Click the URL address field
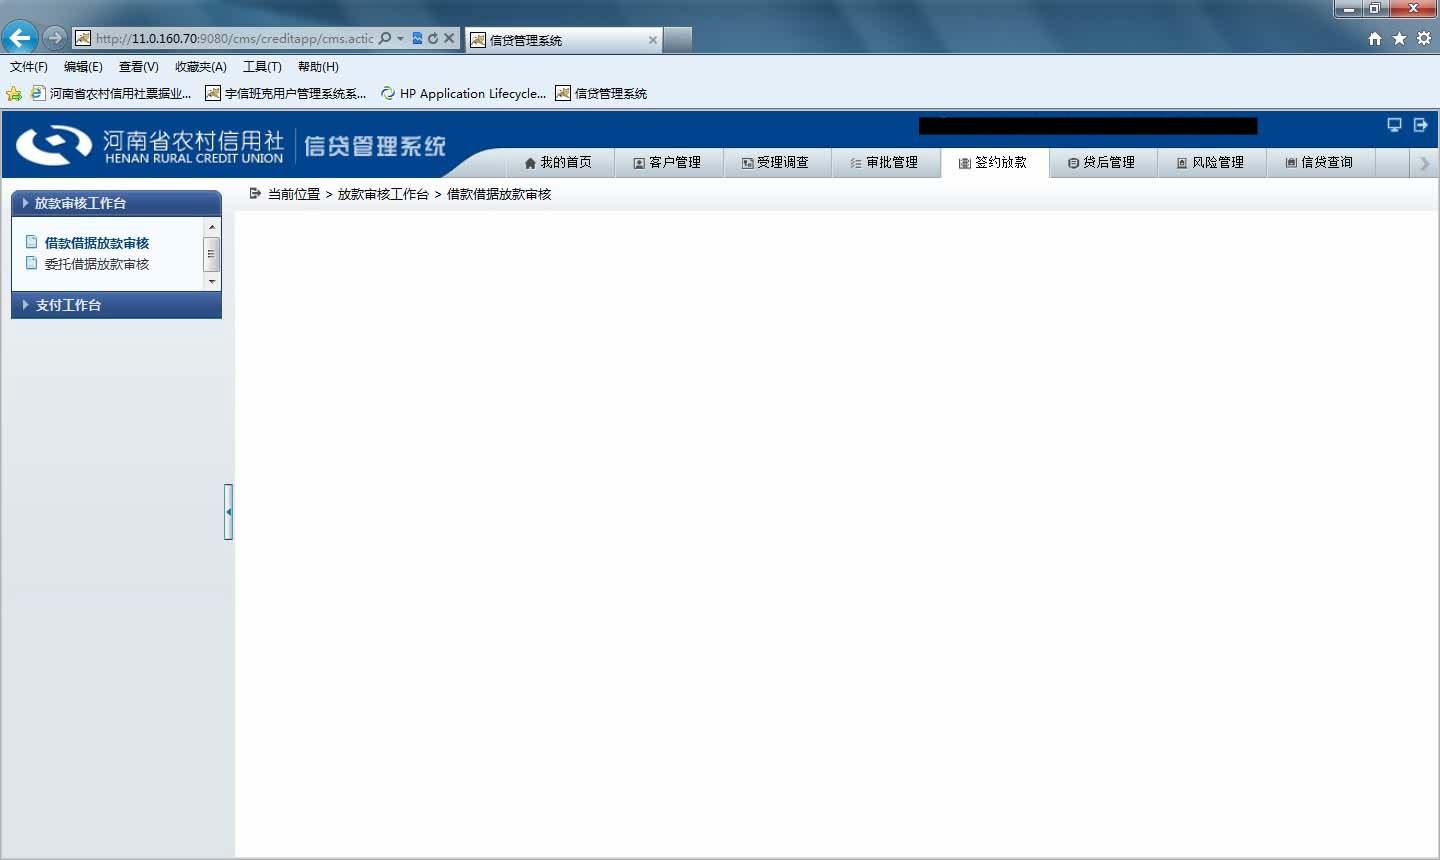This screenshot has height=860, width=1440. (x=234, y=38)
